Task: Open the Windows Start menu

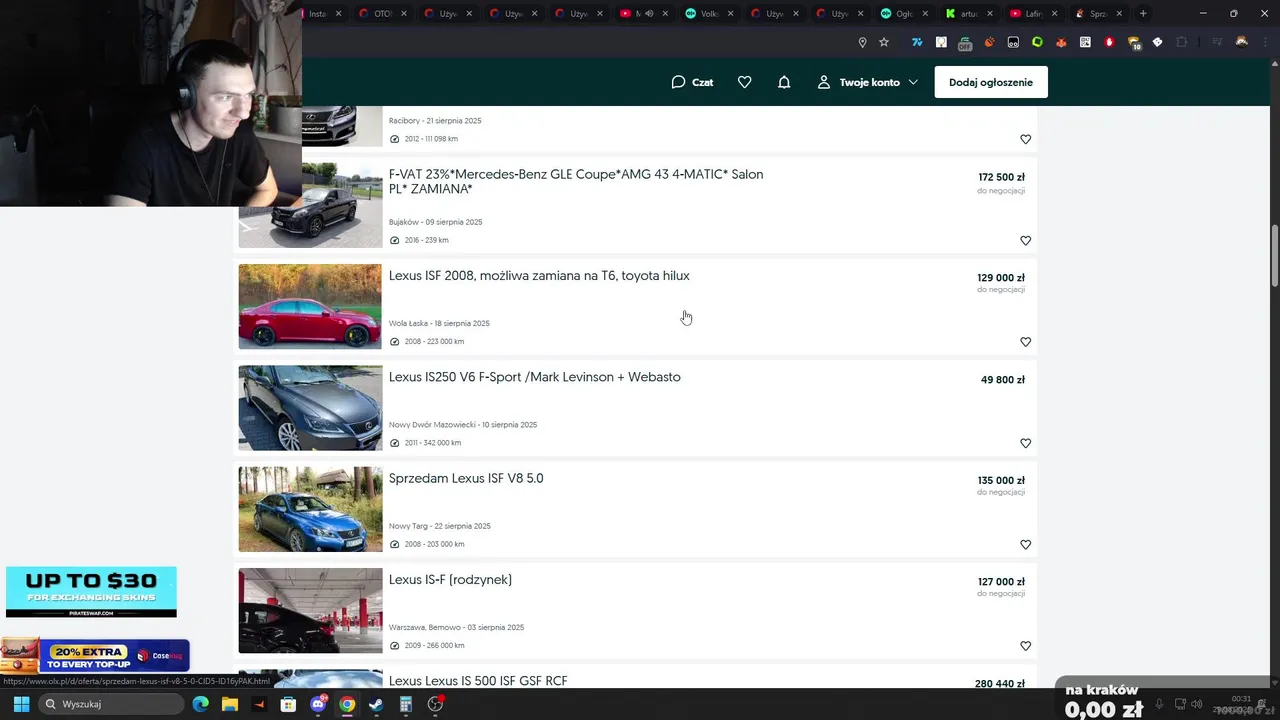Action: [x=21, y=704]
